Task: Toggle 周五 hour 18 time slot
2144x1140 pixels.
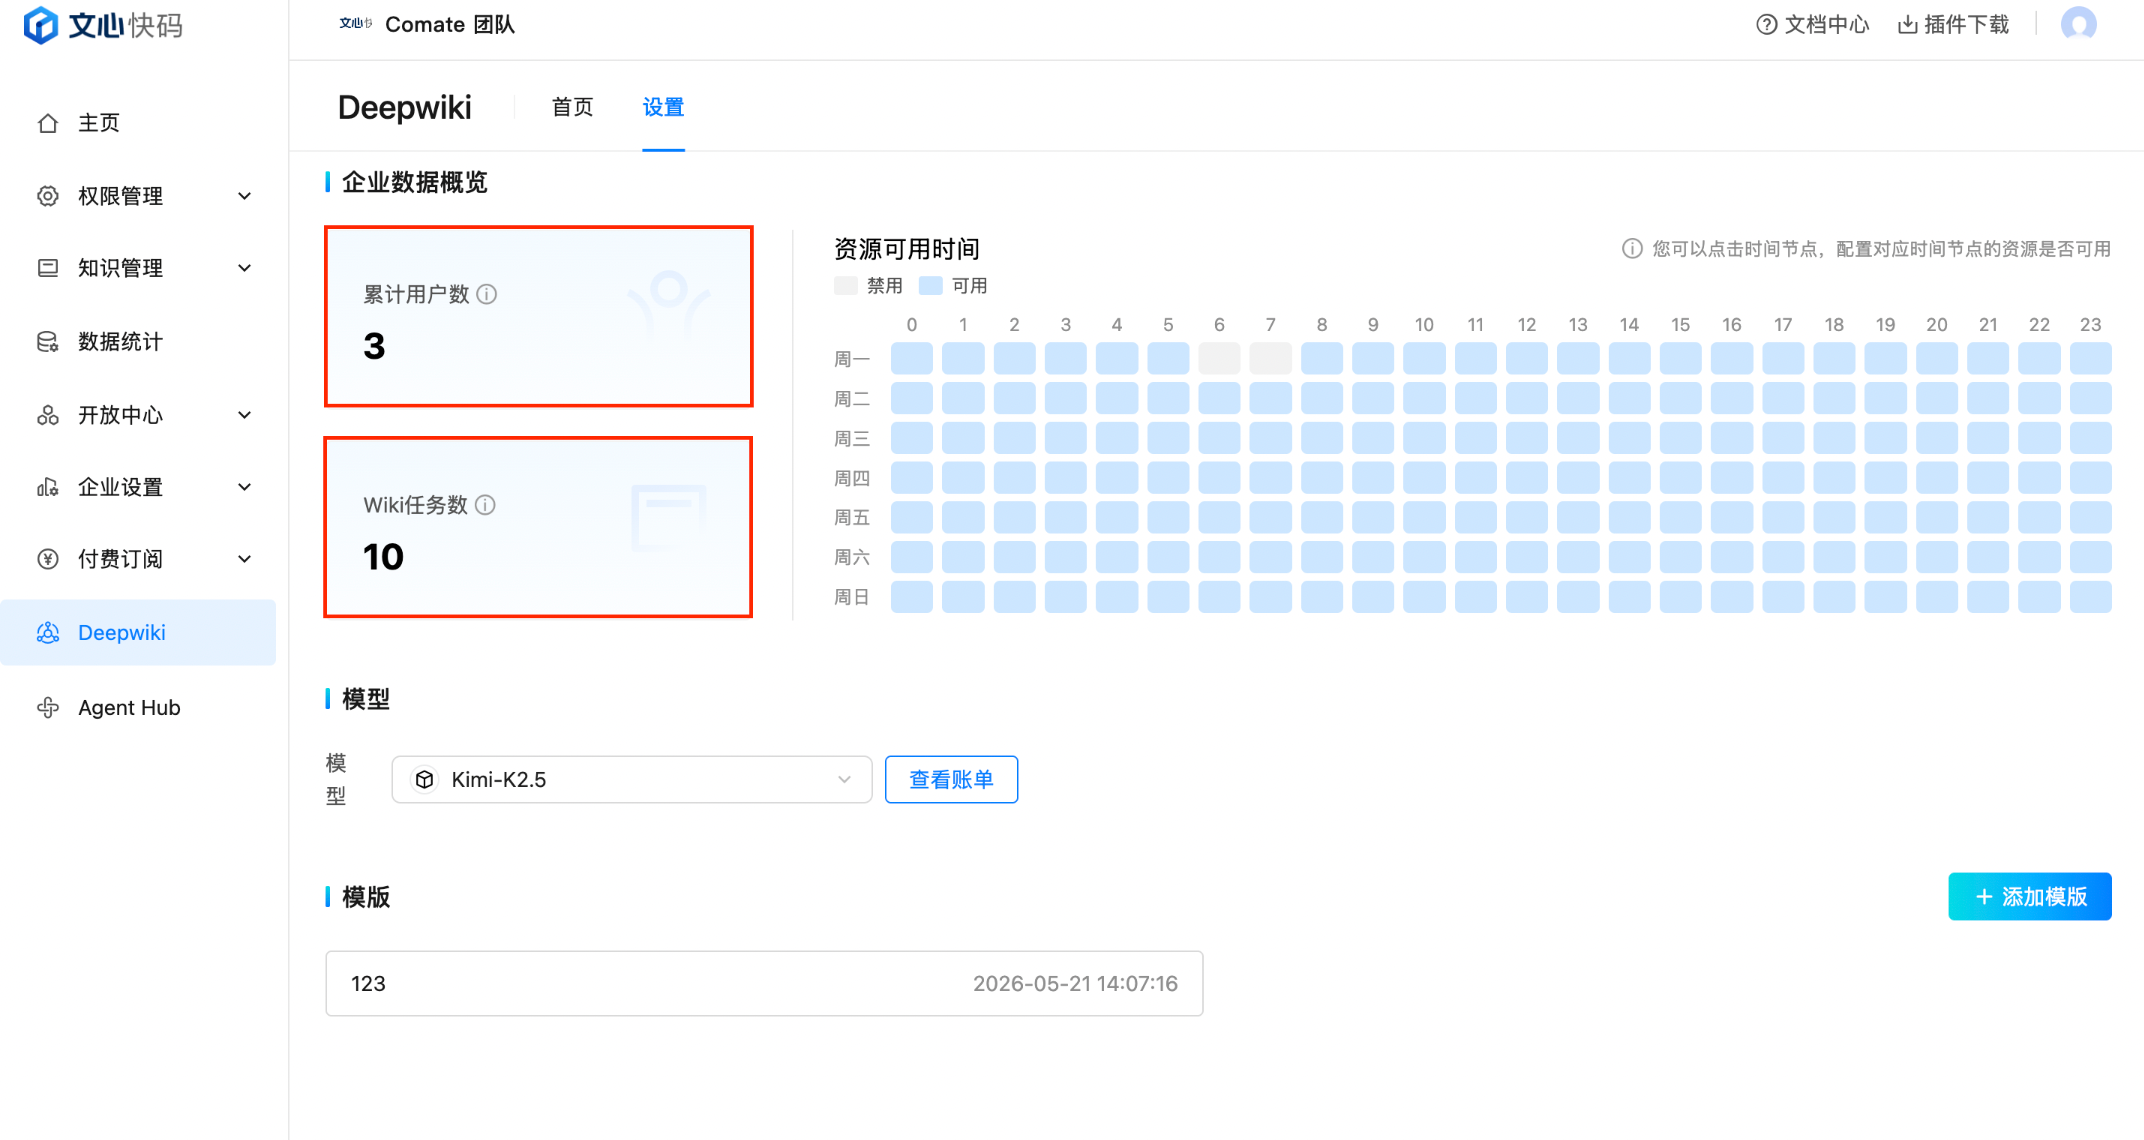Action: click(1834, 517)
